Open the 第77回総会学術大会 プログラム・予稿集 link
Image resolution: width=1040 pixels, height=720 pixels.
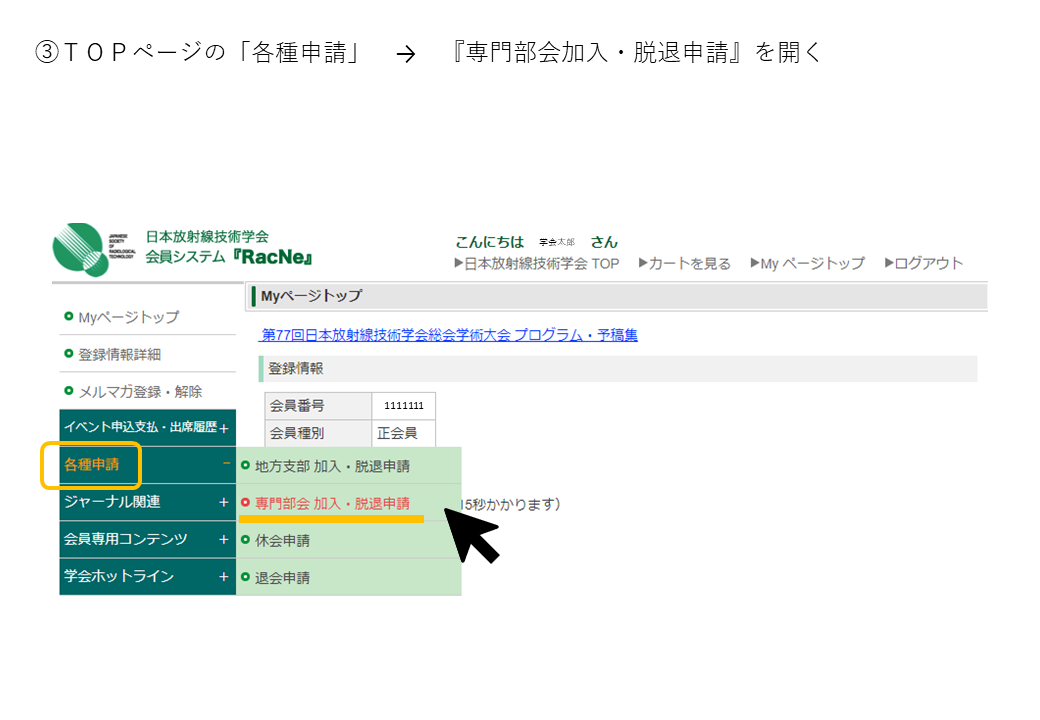point(449,335)
